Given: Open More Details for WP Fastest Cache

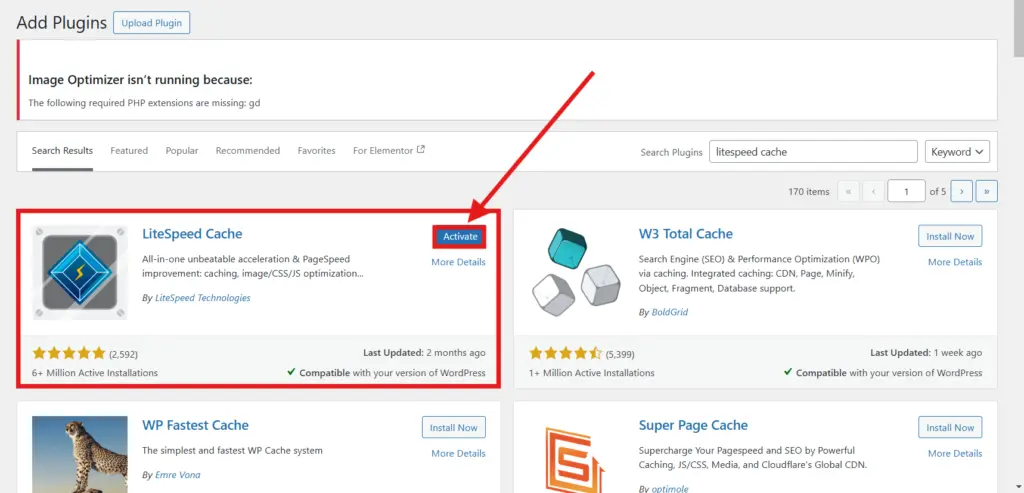Looking at the screenshot, I should 458,453.
